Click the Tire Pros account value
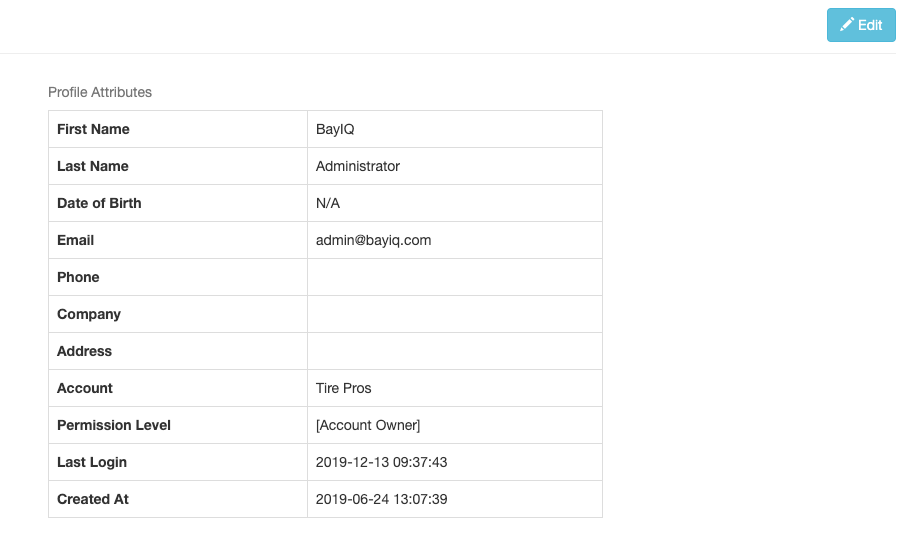Viewport: 919px width, 542px height. pos(343,388)
